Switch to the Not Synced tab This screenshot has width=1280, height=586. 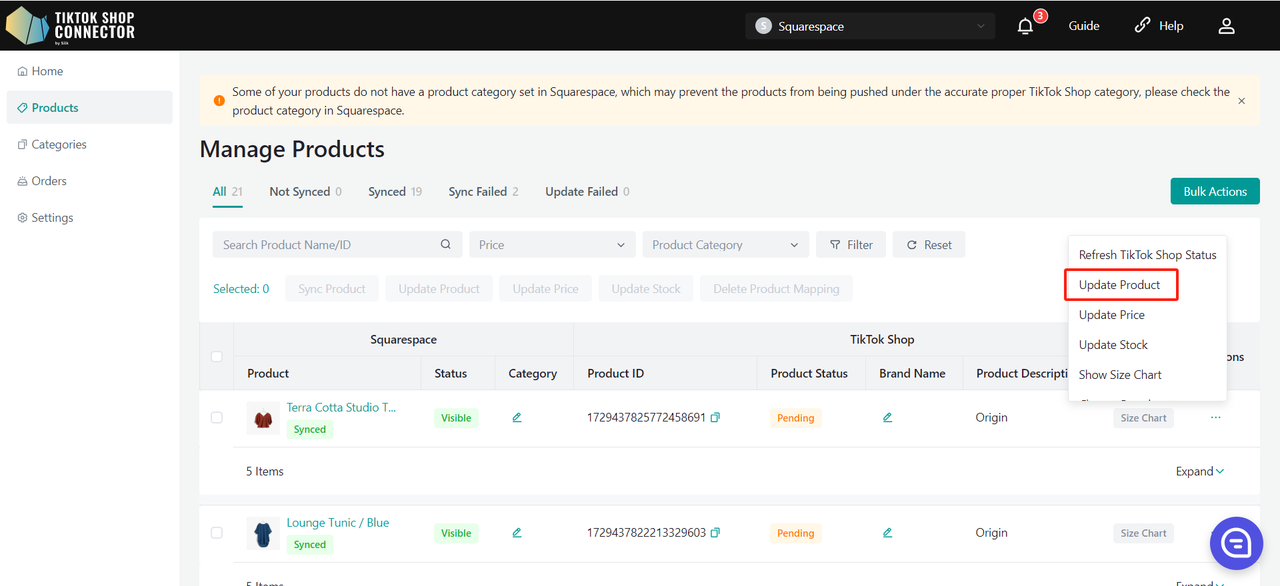[305, 191]
